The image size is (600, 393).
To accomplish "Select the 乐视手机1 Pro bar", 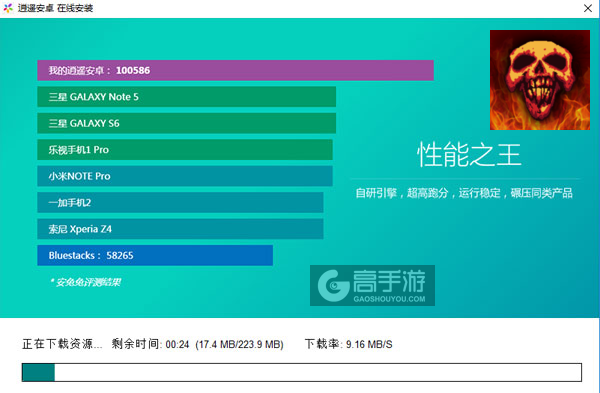I will coord(185,149).
